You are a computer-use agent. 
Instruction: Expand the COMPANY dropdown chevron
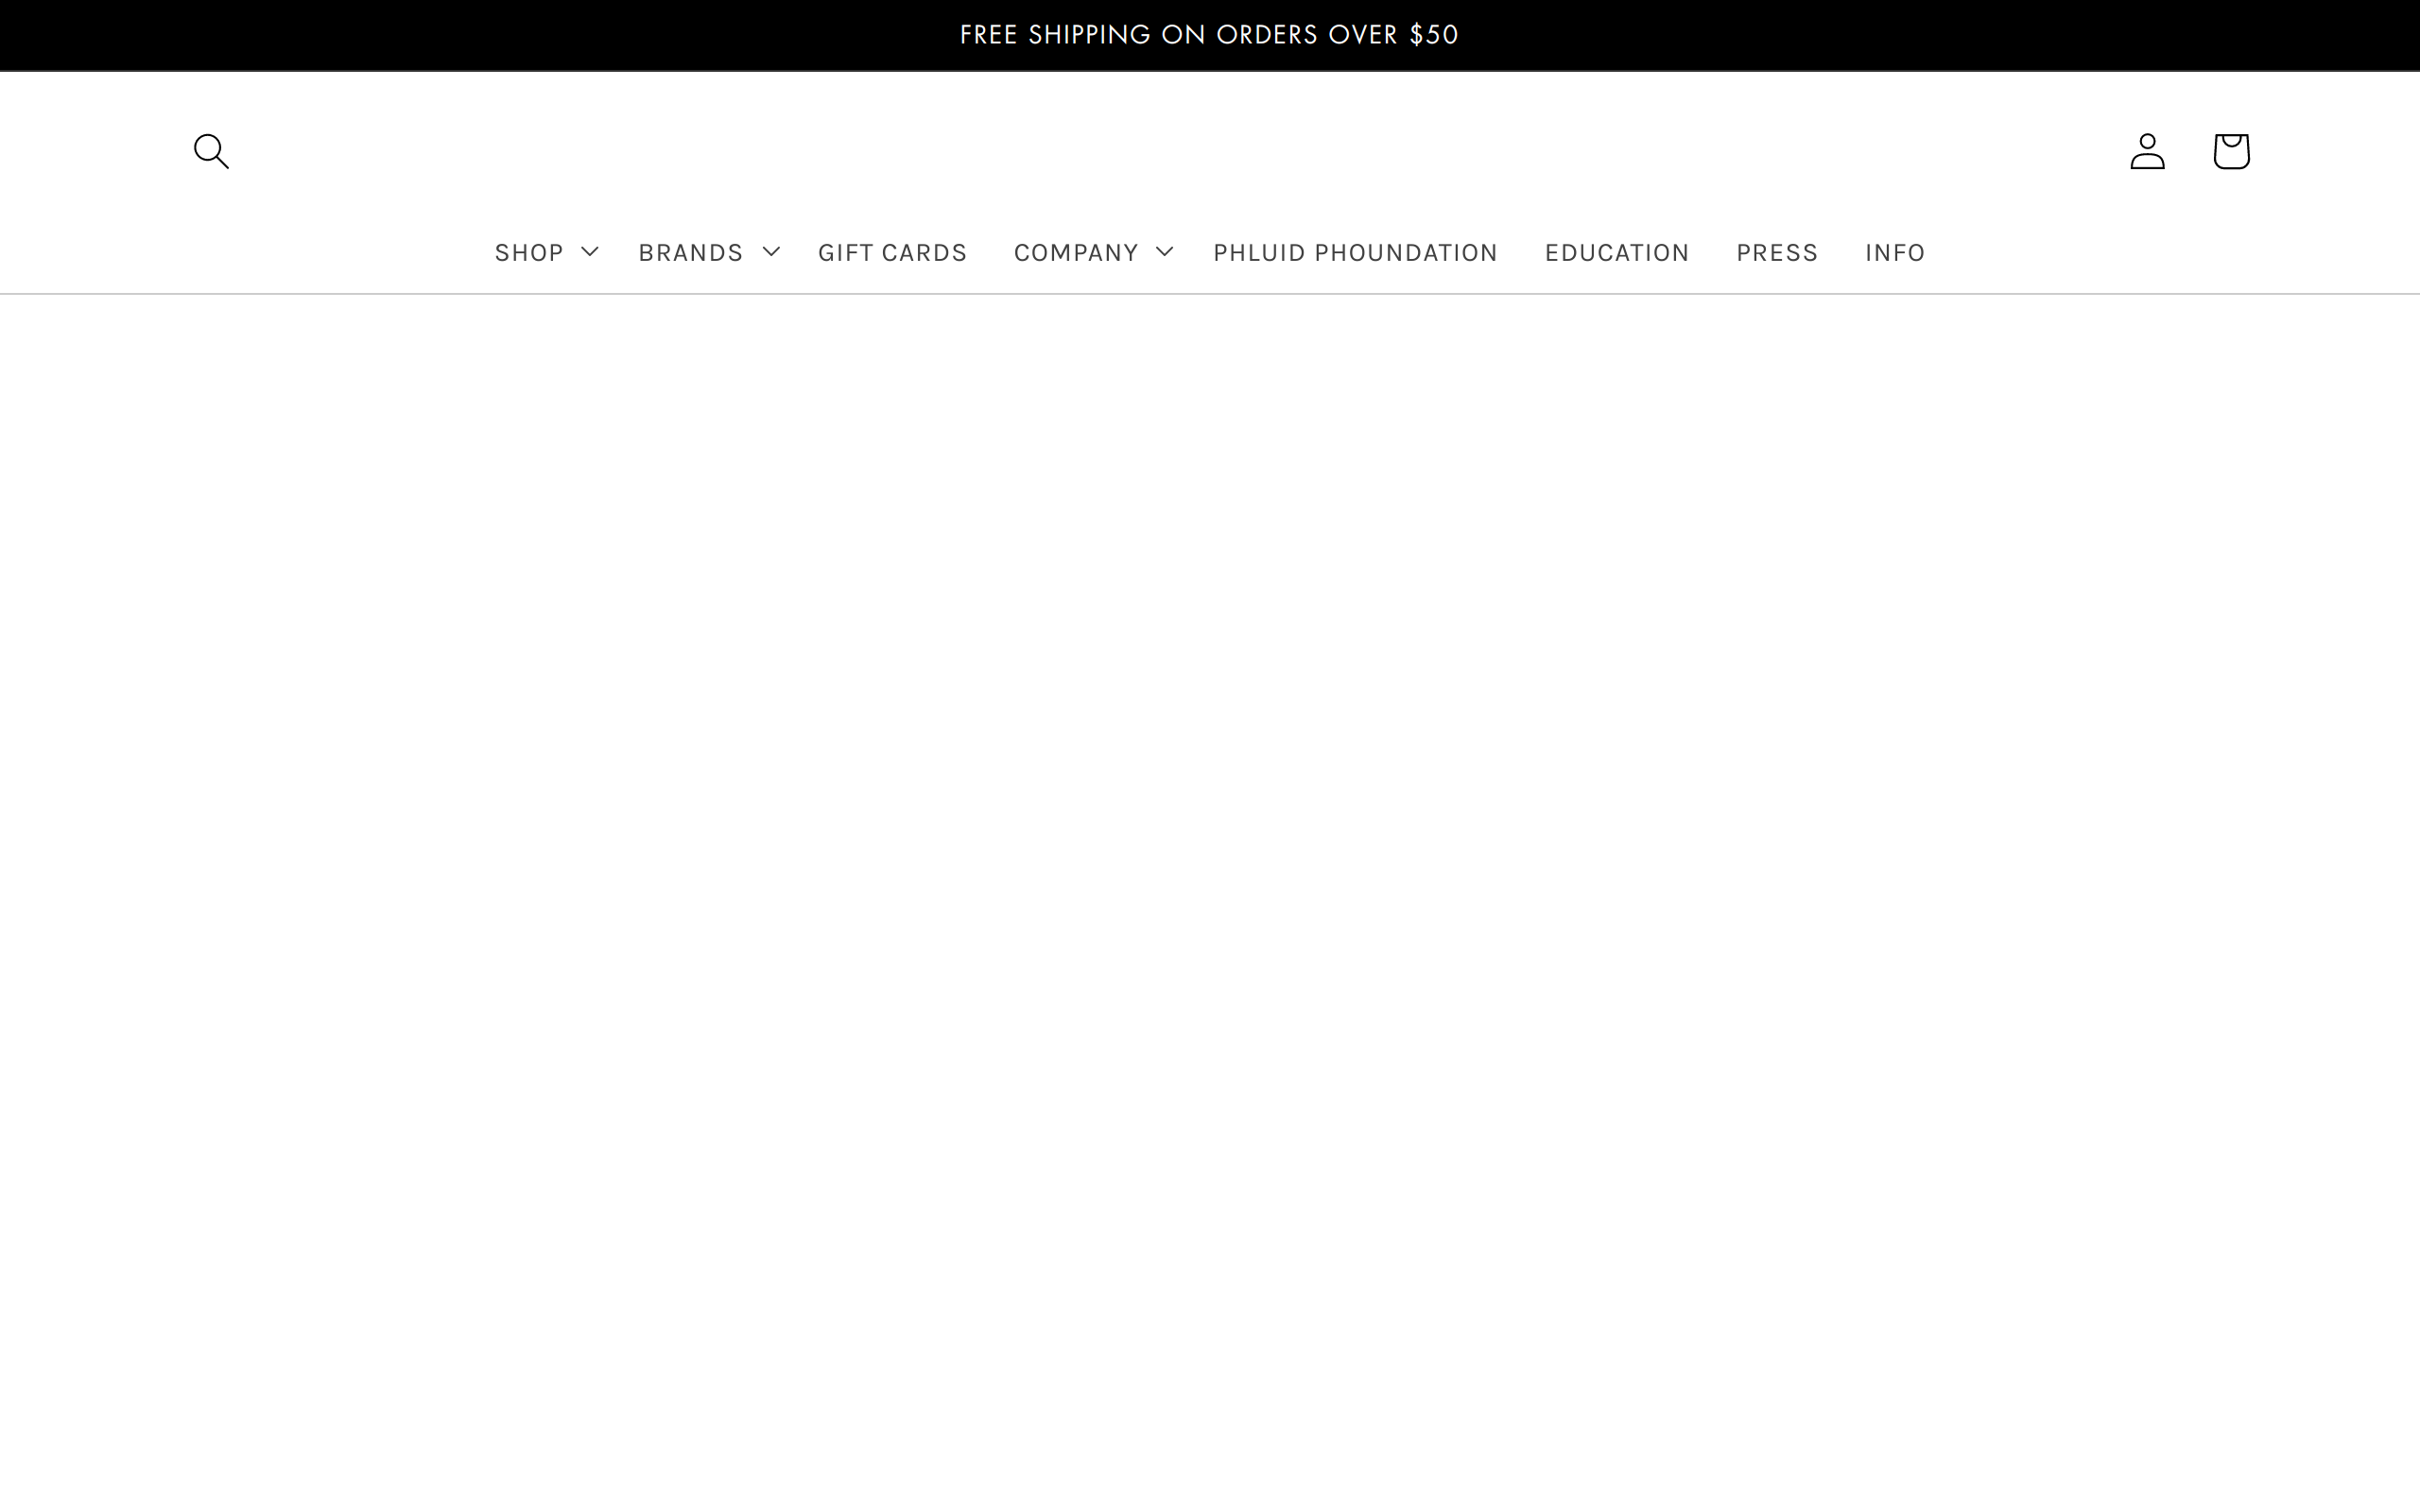(1165, 252)
